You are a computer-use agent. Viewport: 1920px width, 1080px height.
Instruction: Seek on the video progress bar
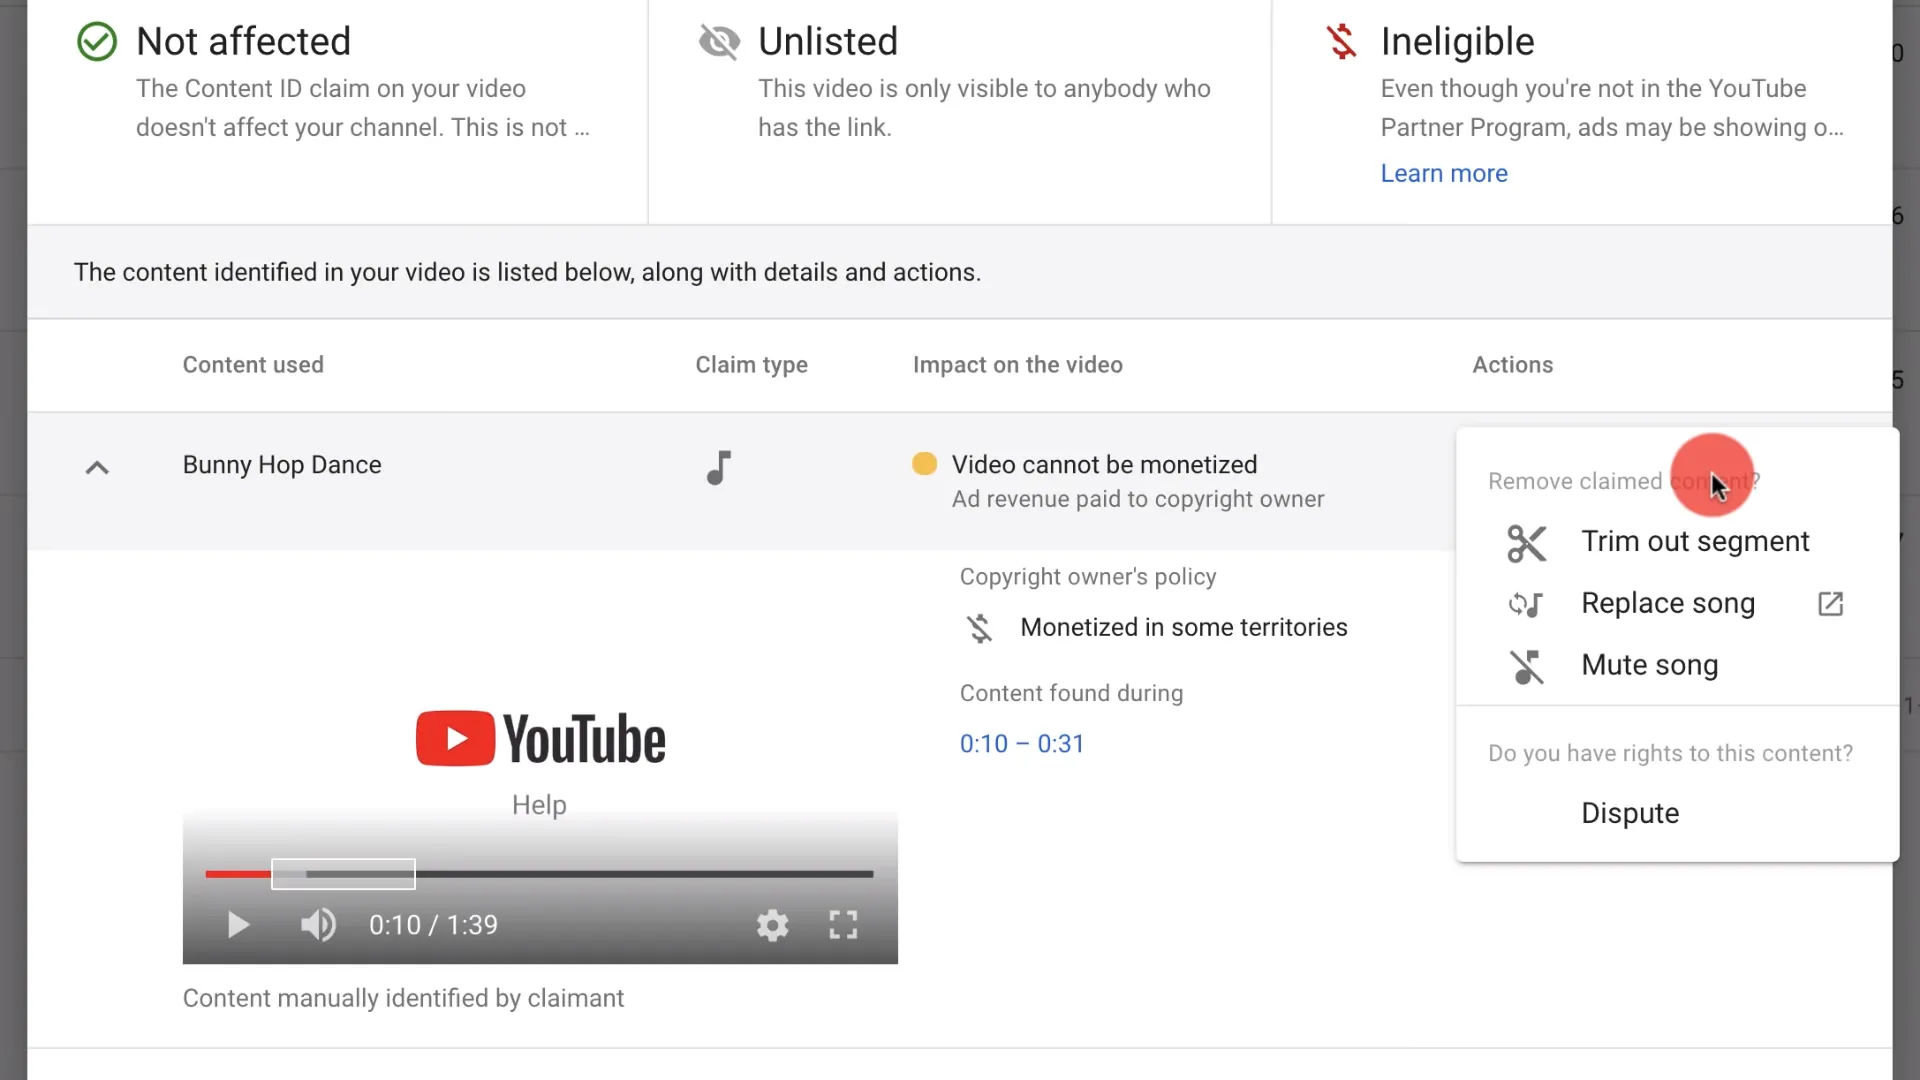pos(539,874)
